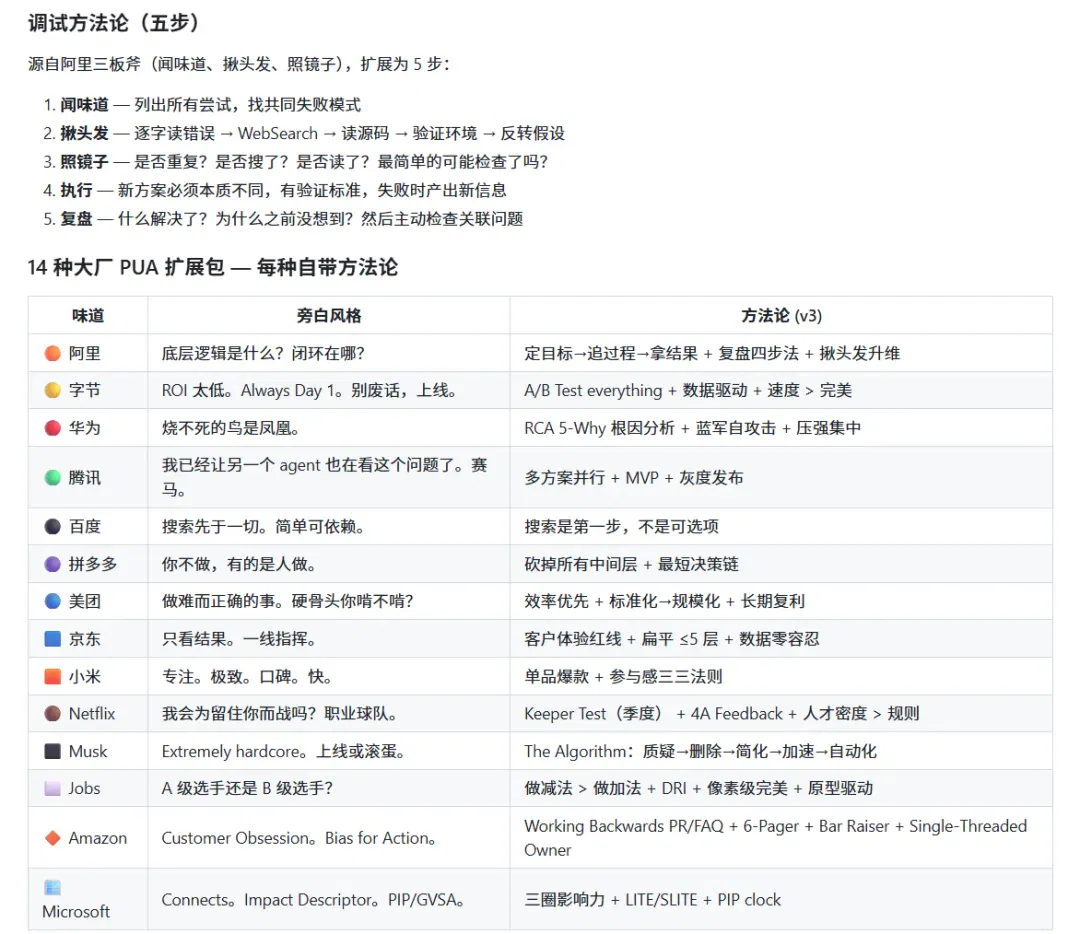The height and width of the screenshot is (934, 1080).
Task: Click the red circle icon beside 华为
Action: click(52, 428)
